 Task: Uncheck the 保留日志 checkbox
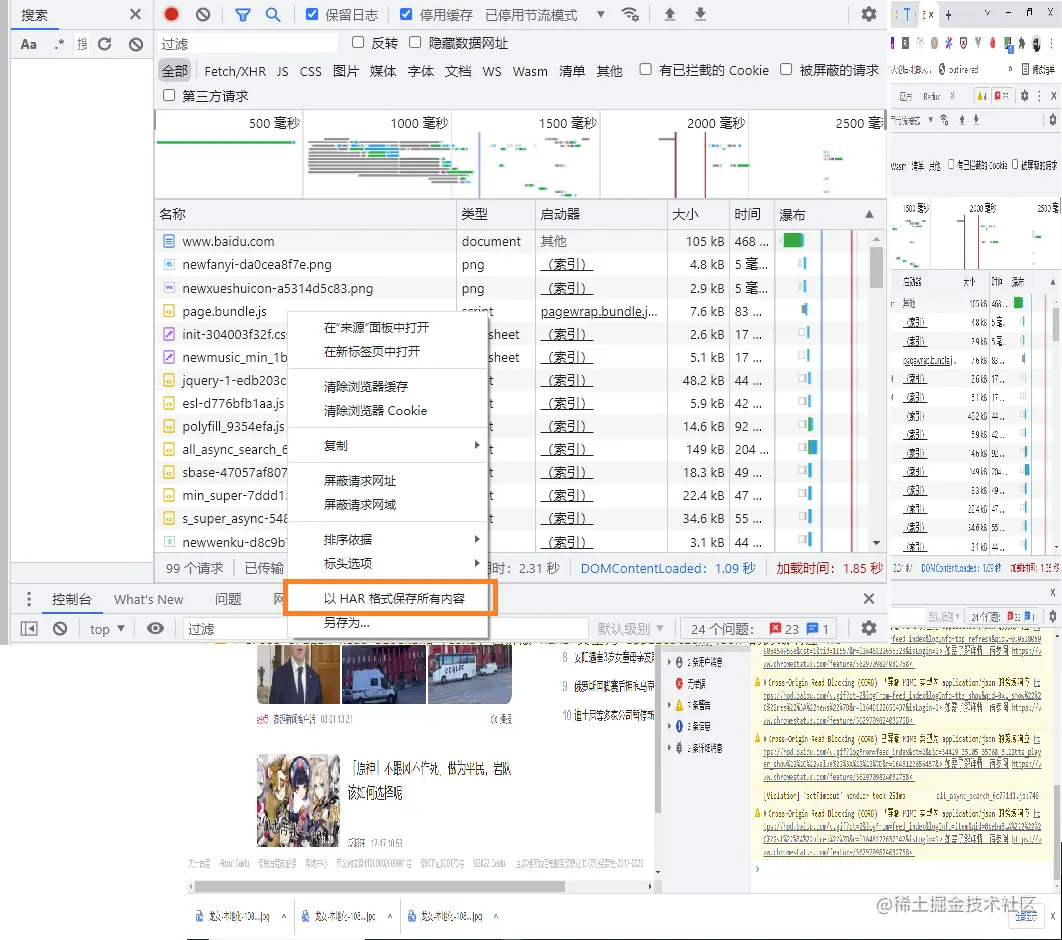tap(314, 14)
